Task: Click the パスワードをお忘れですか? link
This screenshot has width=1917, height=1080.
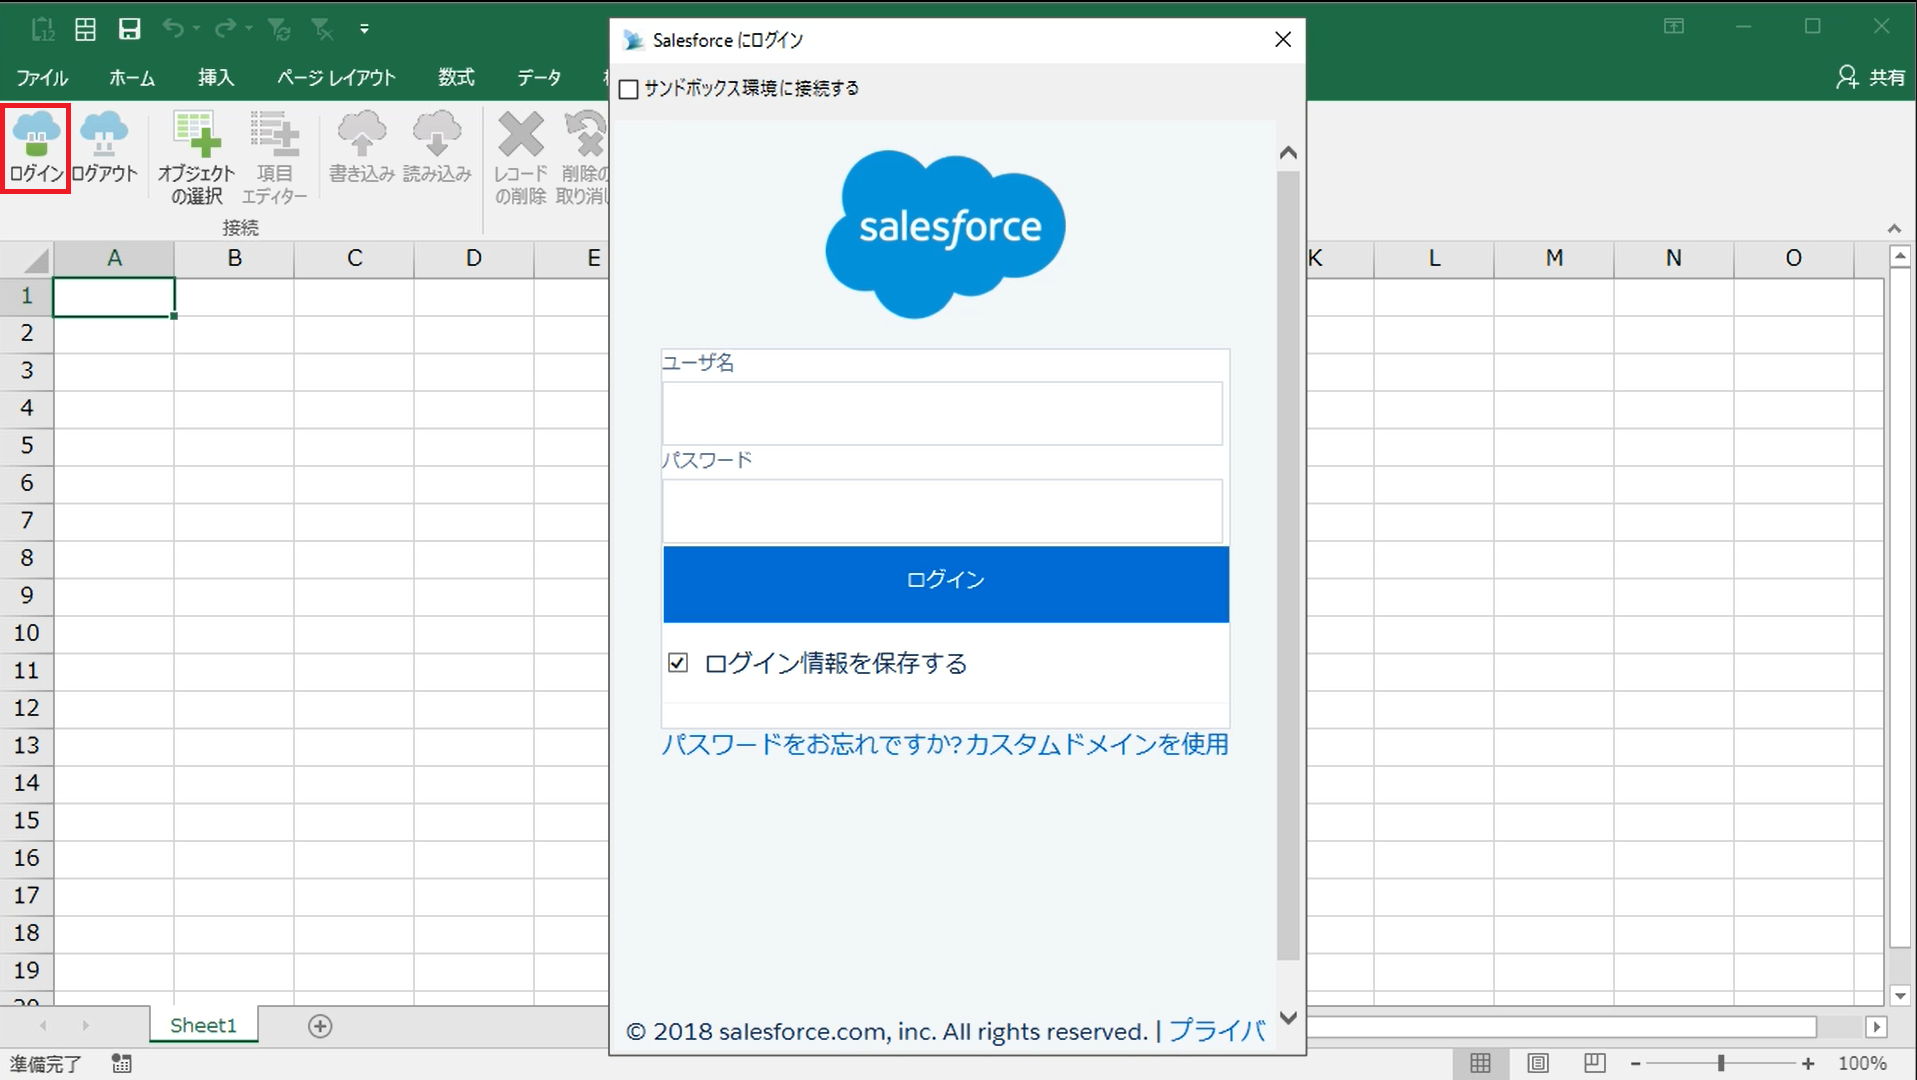Action: click(x=811, y=744)
